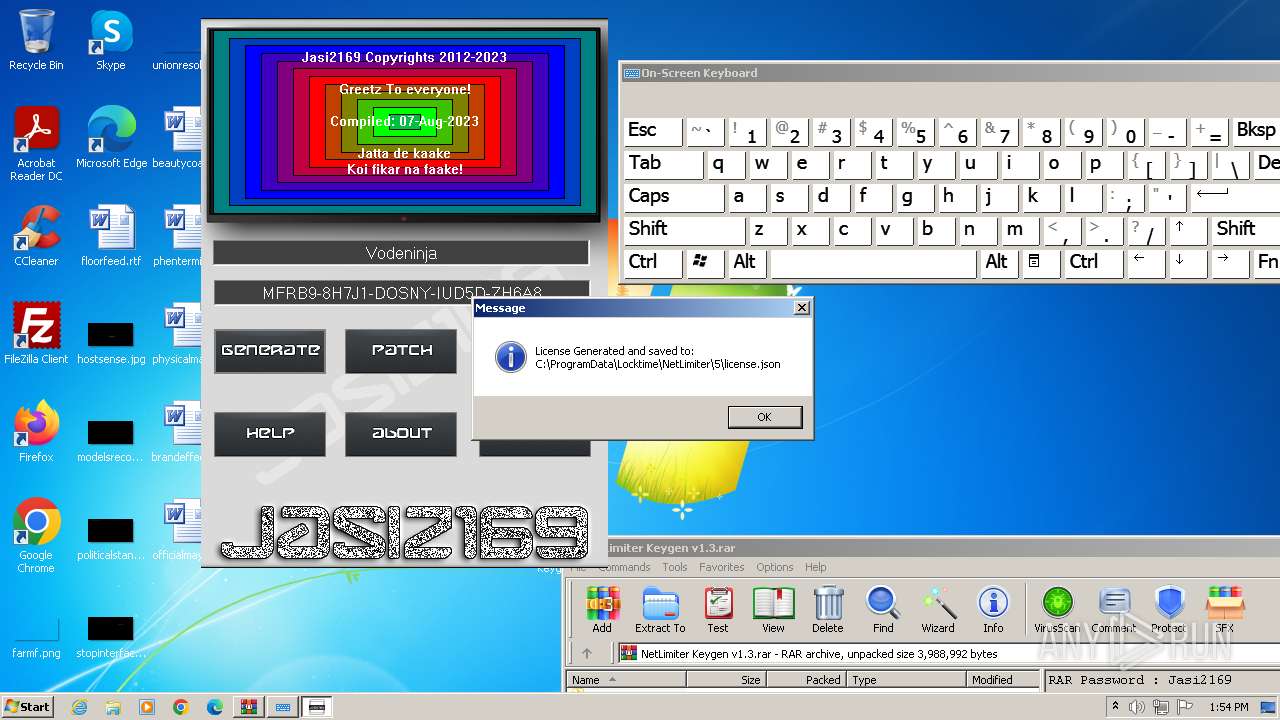Viewport: 1280px width, 720px height.
Task: Click the Patch button in keygen
Action: click(401, 351)
